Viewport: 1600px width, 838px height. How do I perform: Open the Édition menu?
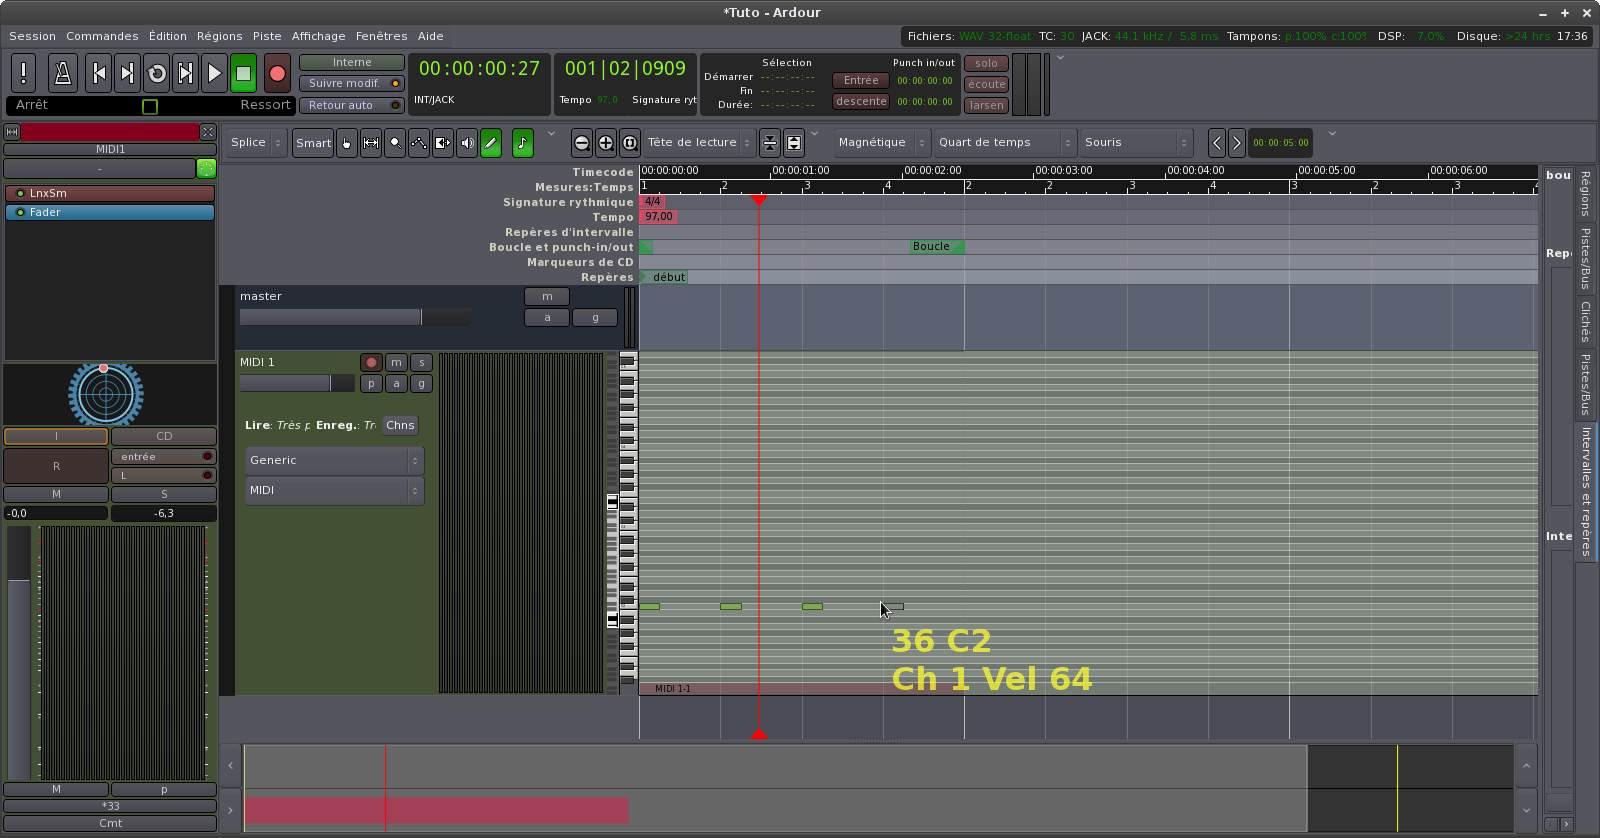[168, 36]
